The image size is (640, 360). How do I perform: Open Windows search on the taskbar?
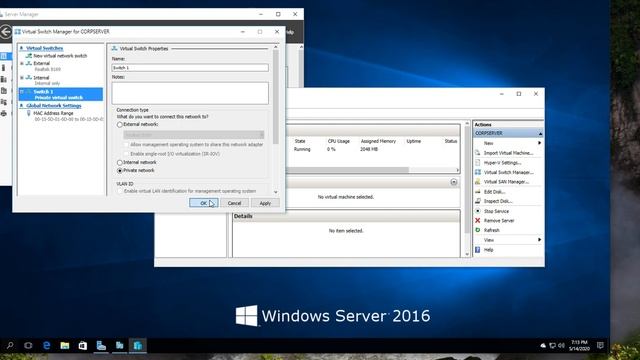coord(10,346)
